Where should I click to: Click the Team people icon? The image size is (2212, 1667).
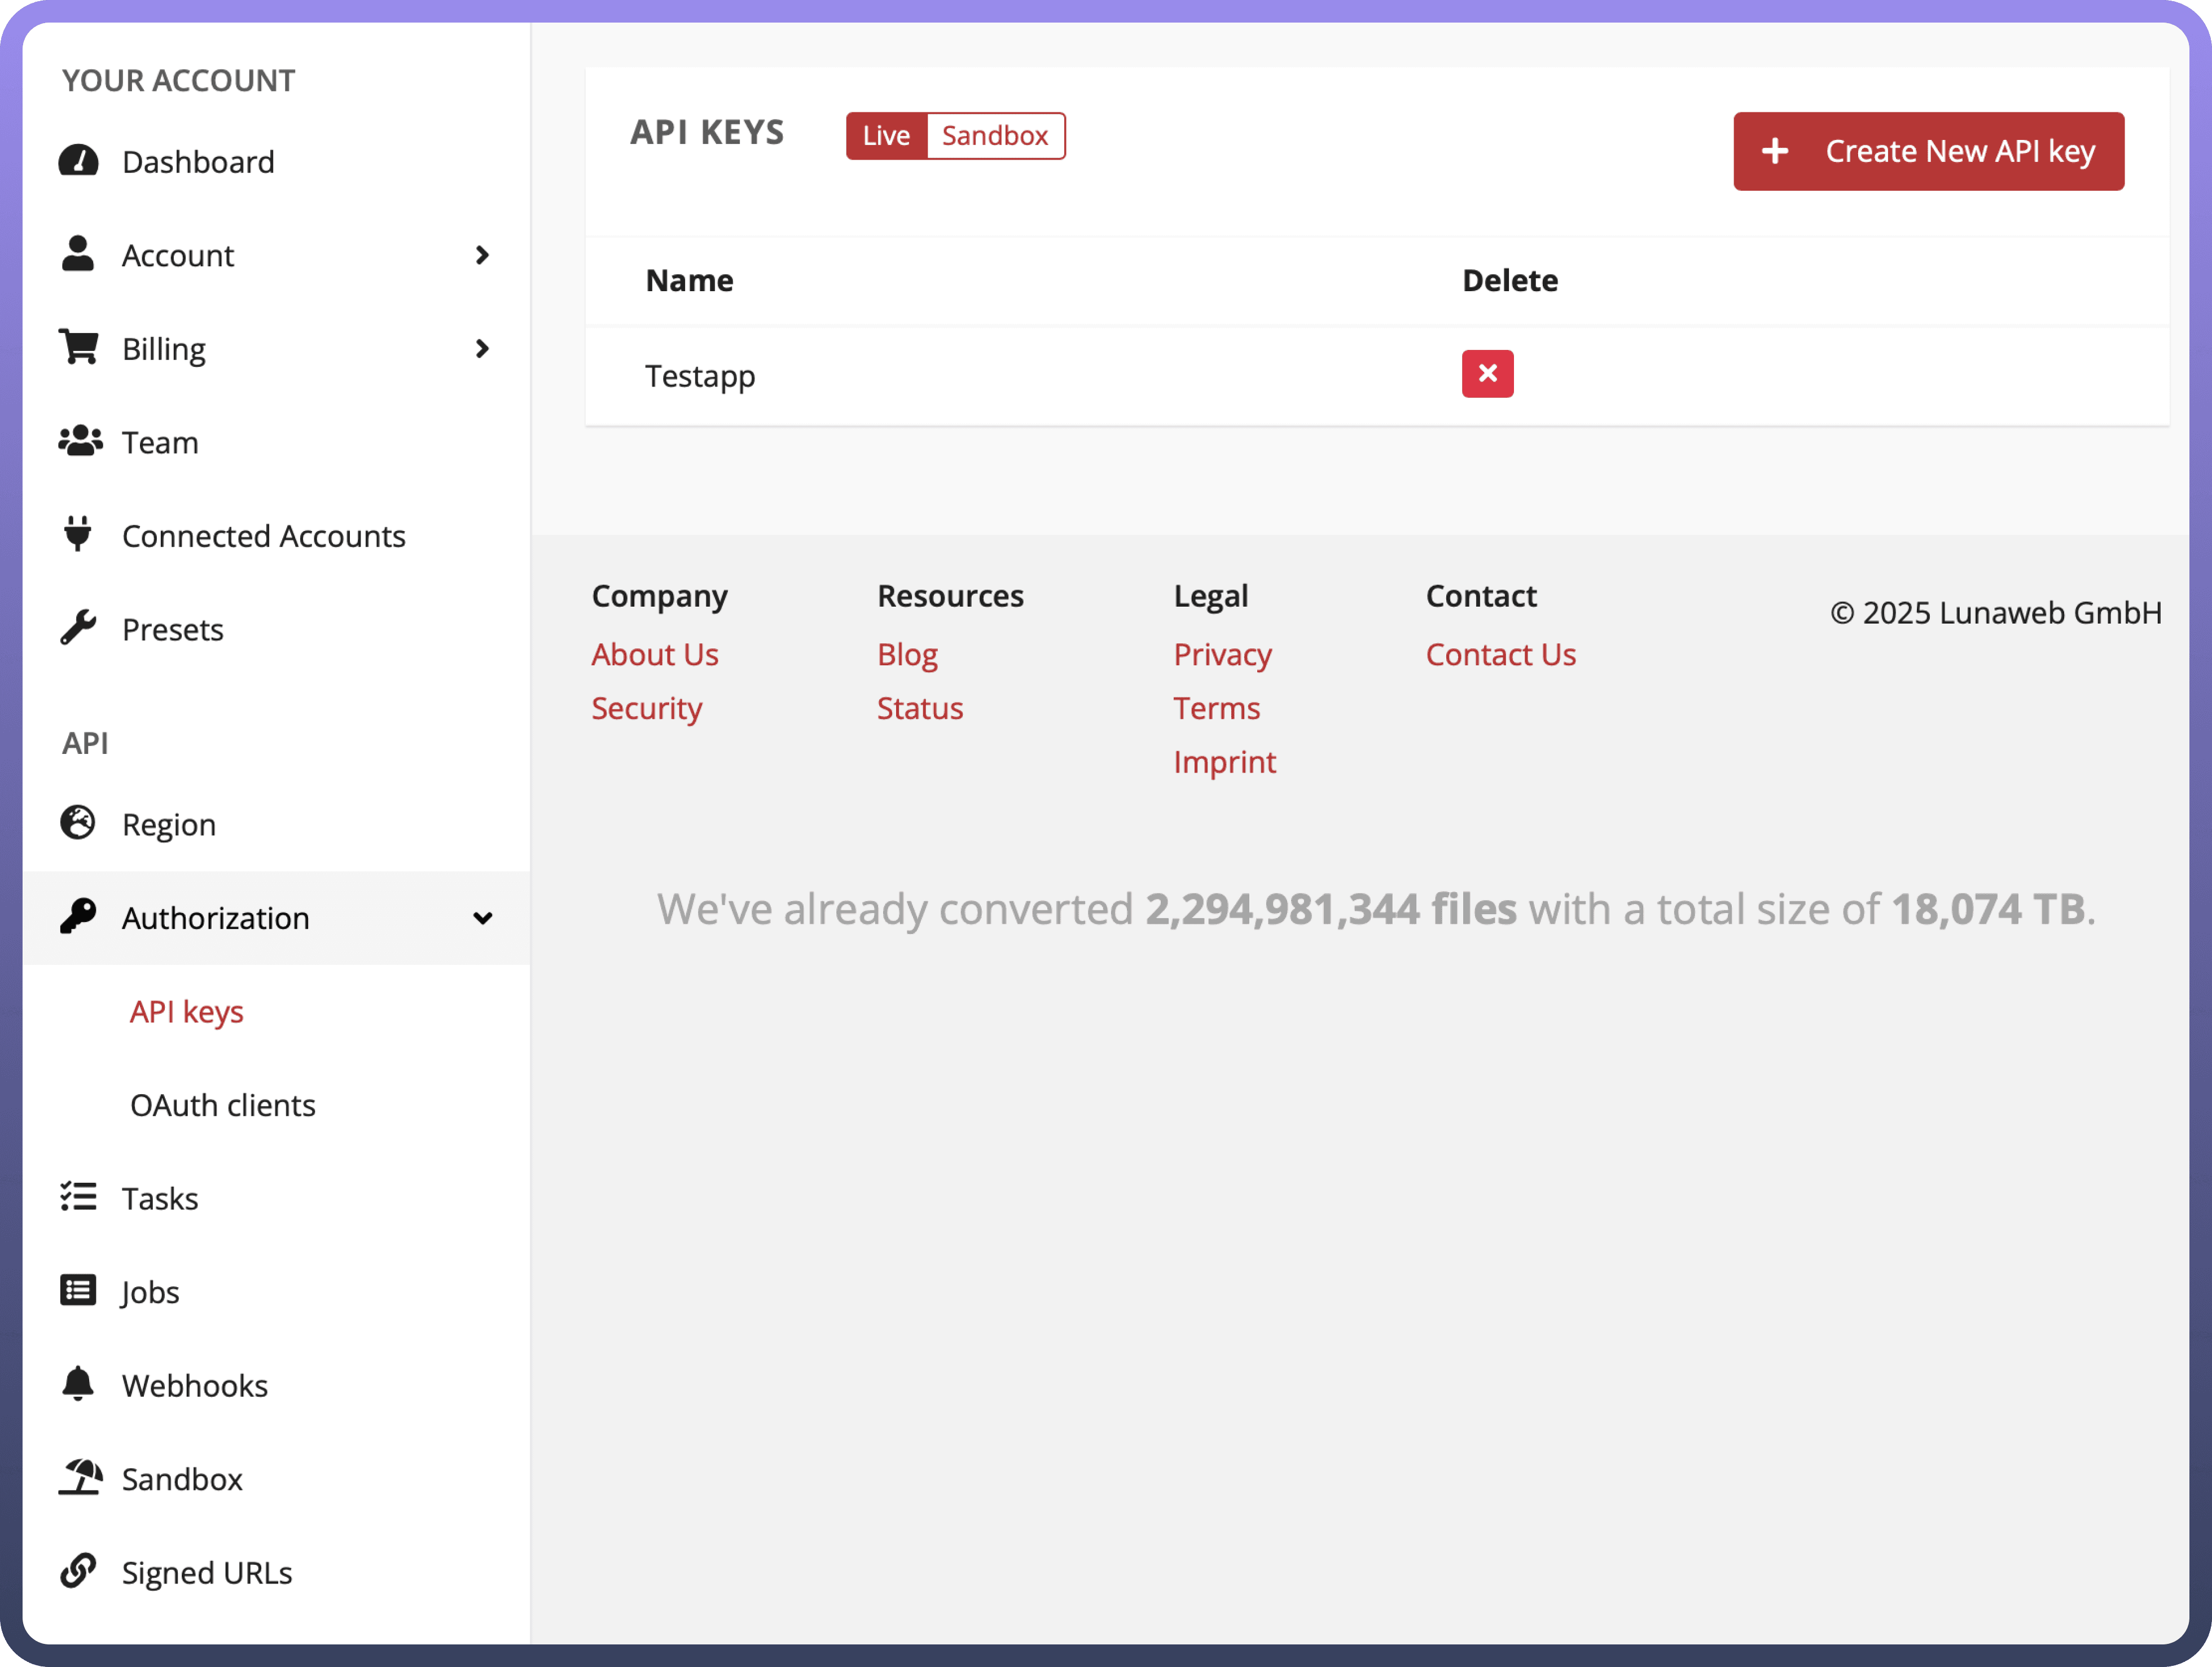(x=80, y=441)
